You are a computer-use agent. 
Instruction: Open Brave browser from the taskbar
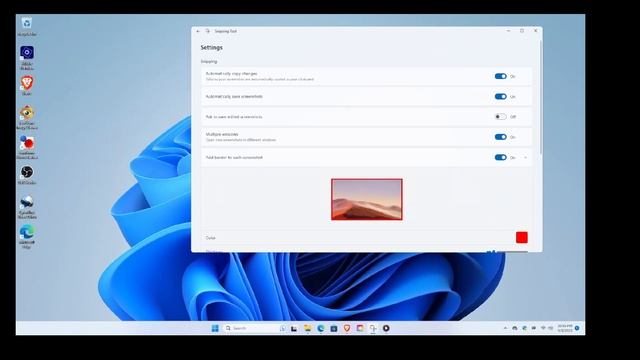point(347,328)
